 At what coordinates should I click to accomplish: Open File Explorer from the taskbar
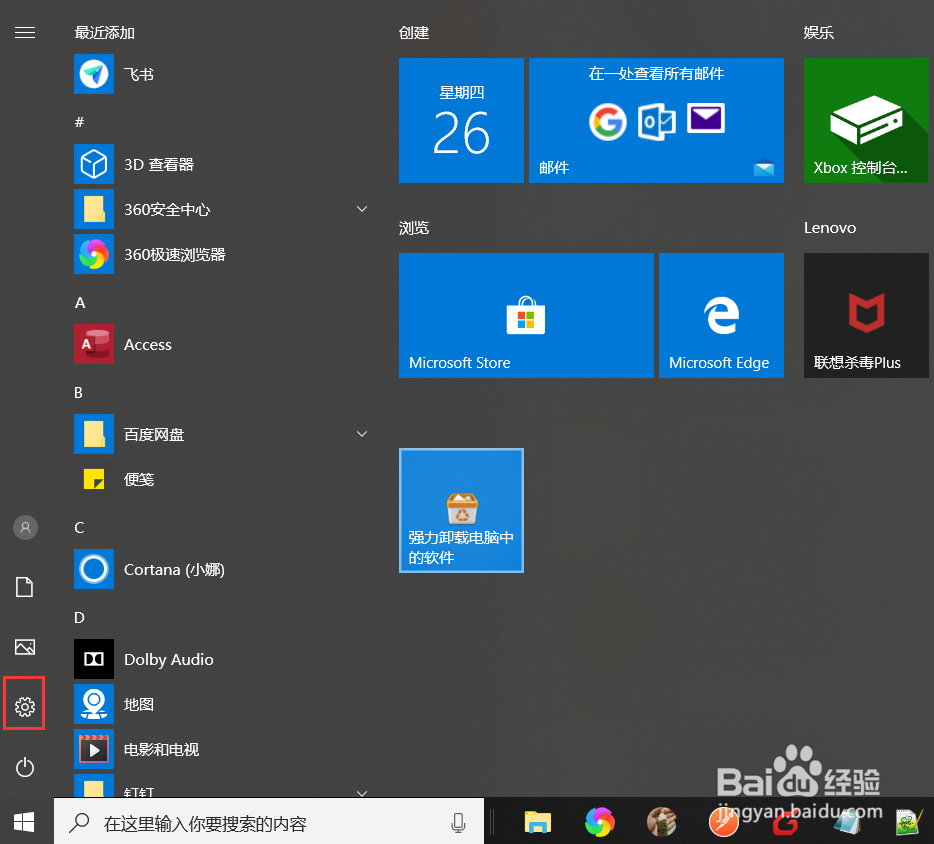tap(537, 821)
